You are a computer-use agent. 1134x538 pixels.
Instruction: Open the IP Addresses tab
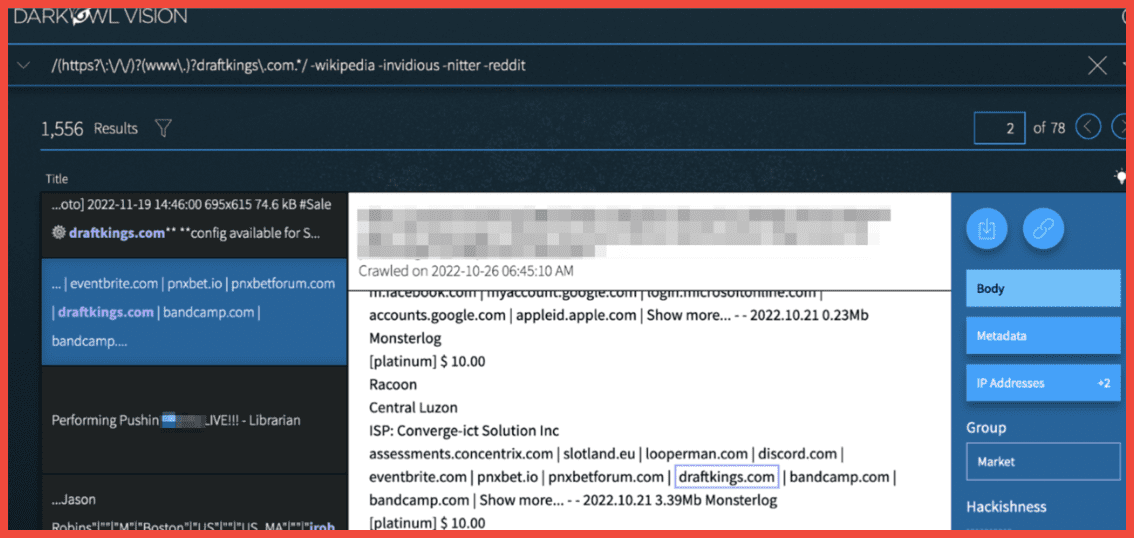[x=1043, y=383]
